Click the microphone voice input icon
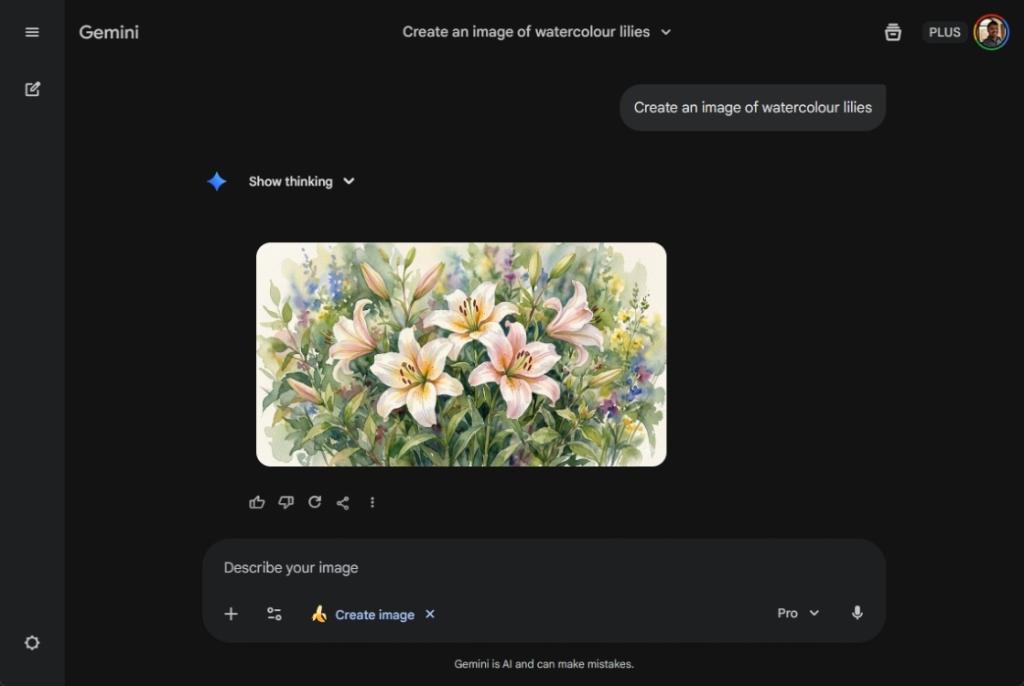 pyautogui.click(x=857, y=613)
